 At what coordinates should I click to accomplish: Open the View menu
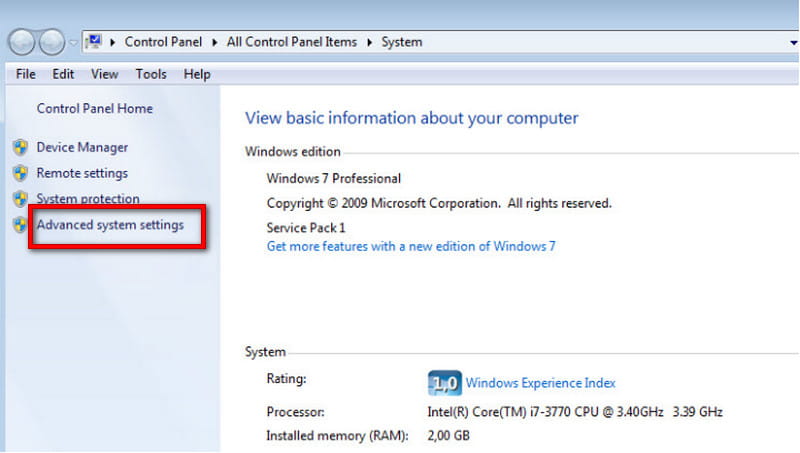104,74
